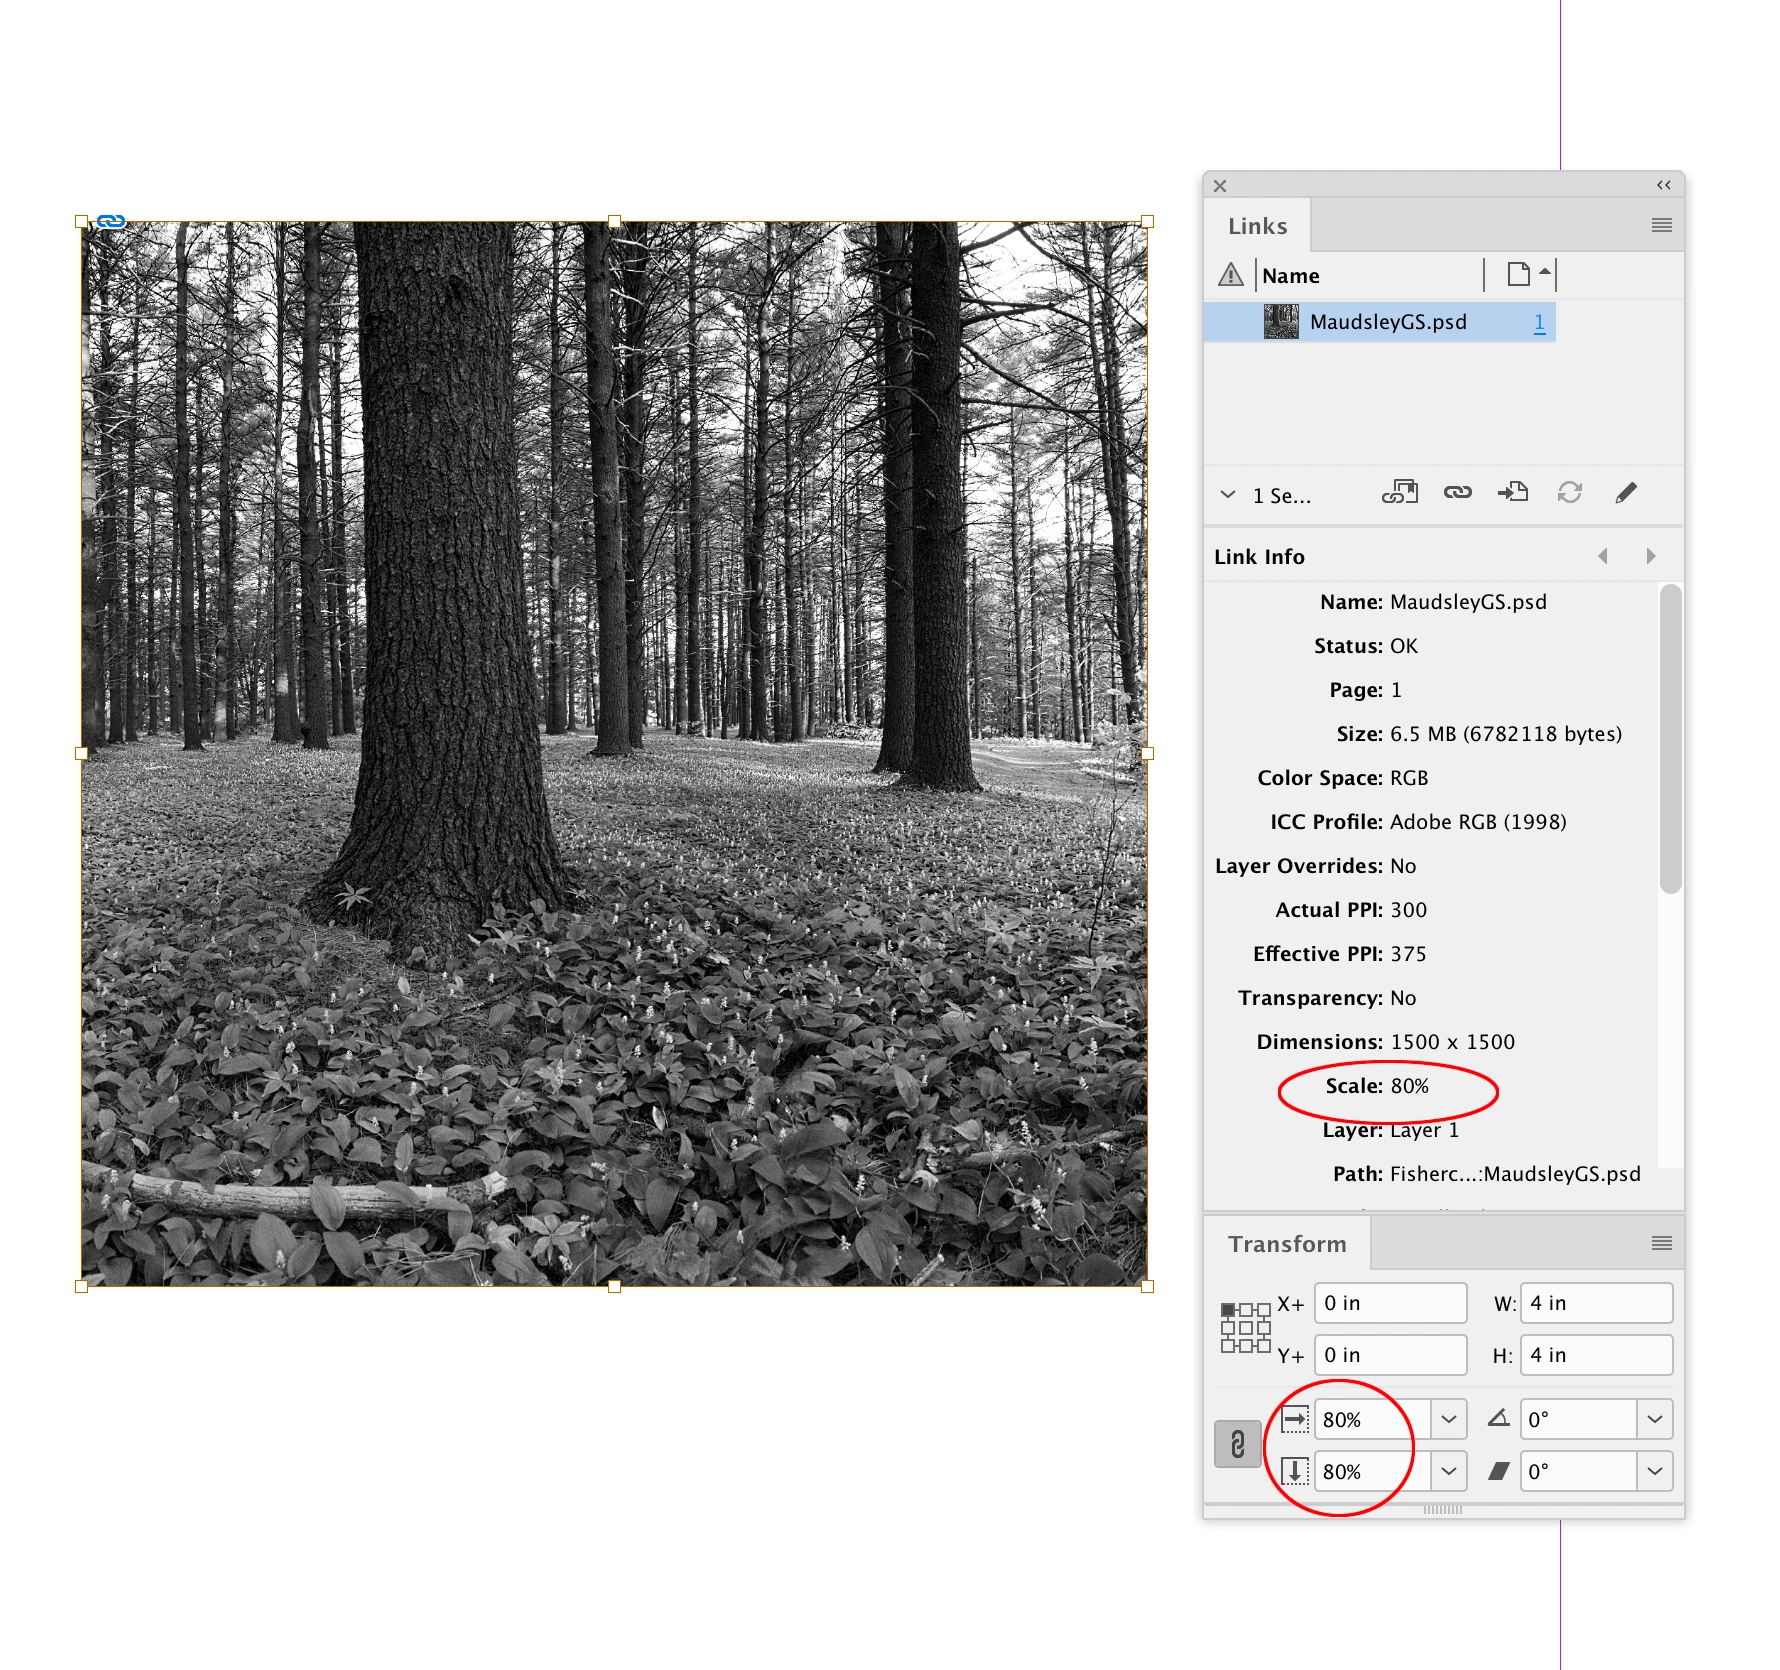Click the X position input field
The width and height of the screenshot is (1780, 1670).
coord(1390,1303)
